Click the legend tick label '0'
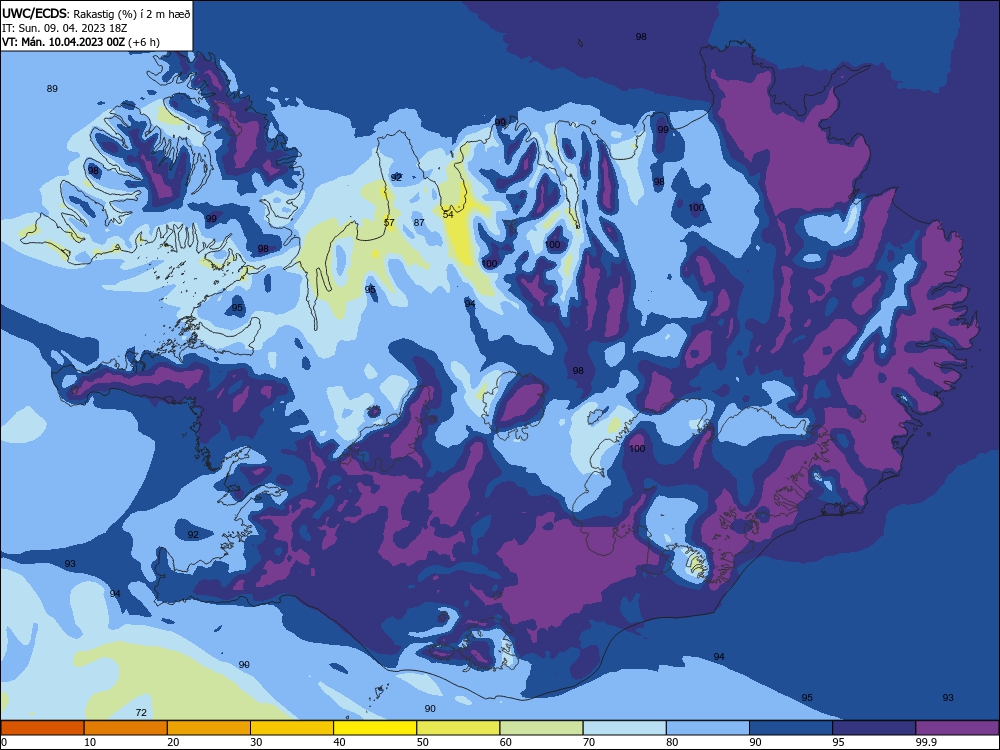1000x750 pixels. 4,742
